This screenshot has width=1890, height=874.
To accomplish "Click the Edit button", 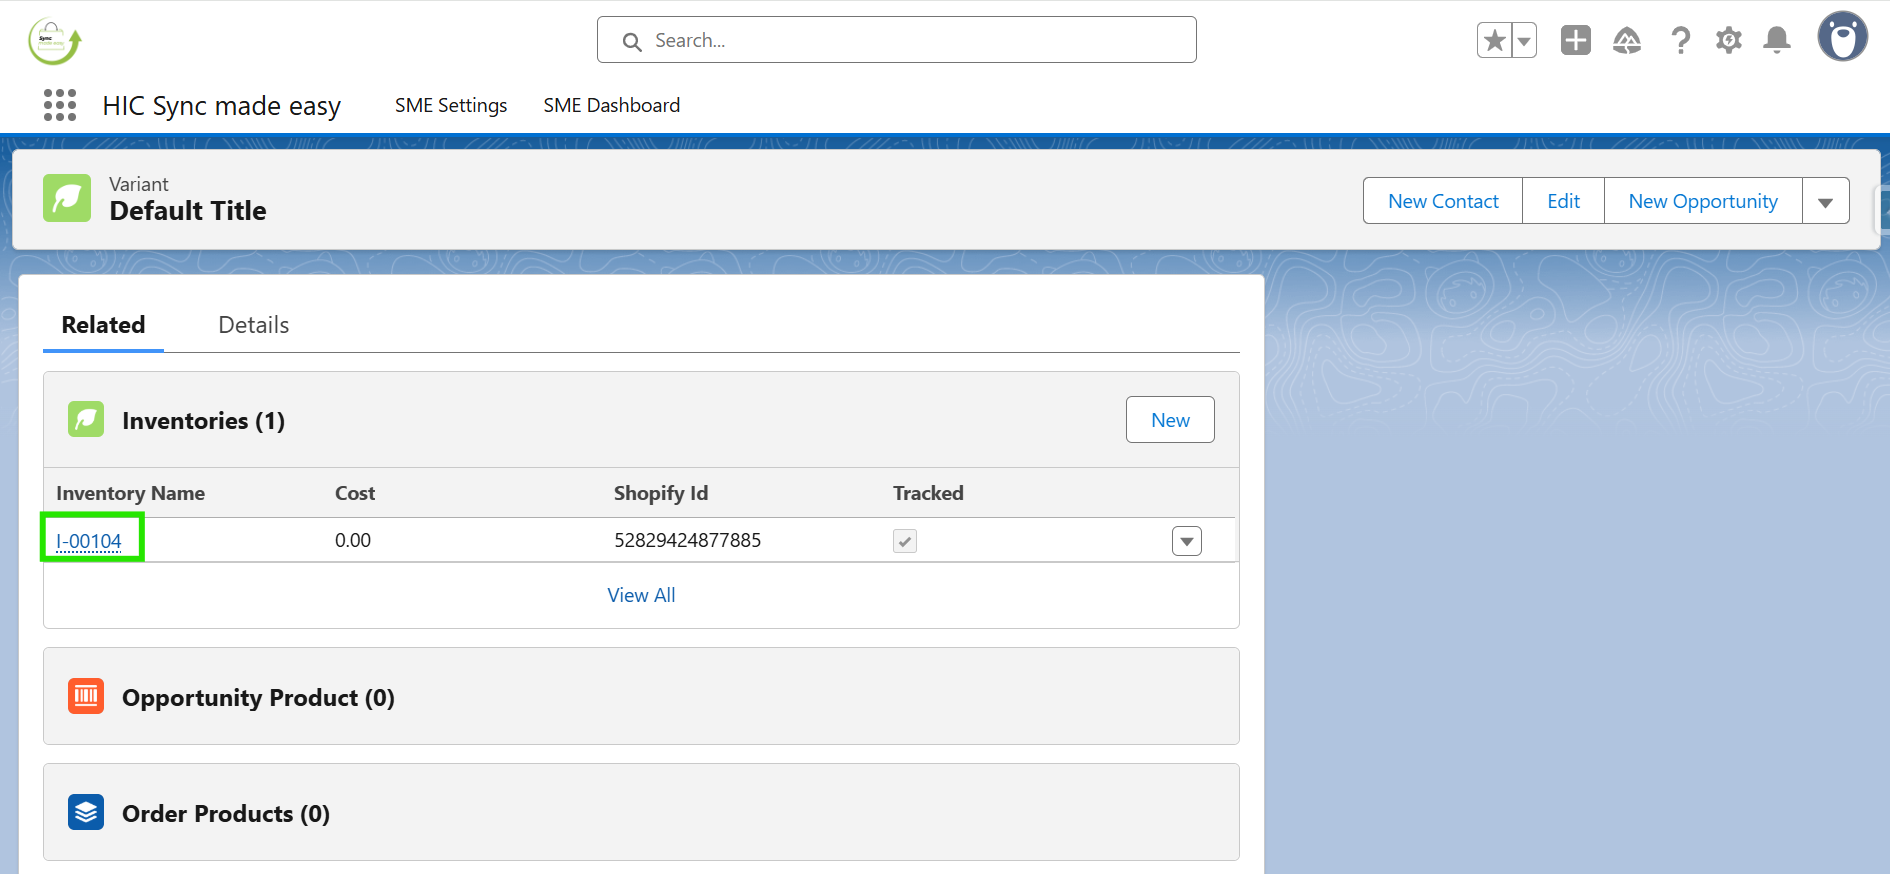I will coord(1563,201).
